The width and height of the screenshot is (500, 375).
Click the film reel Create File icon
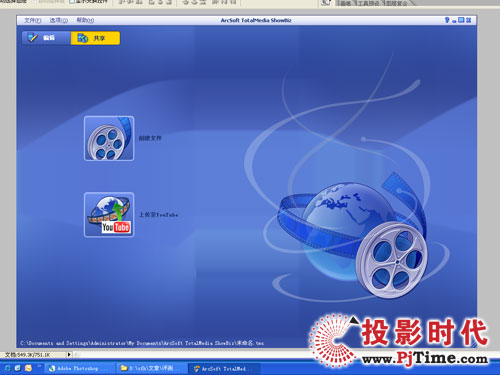[x=109, y=138]
